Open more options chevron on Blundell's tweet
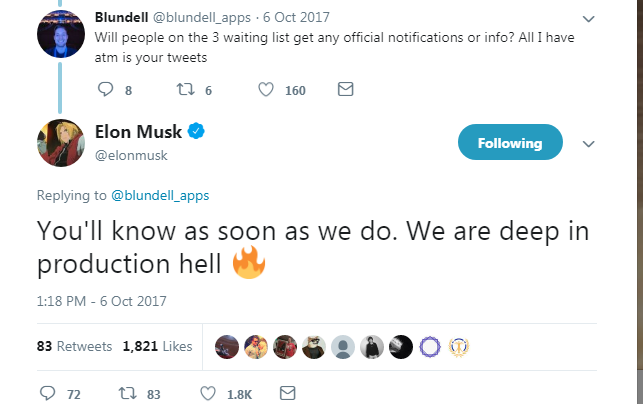 pos(588,19)
